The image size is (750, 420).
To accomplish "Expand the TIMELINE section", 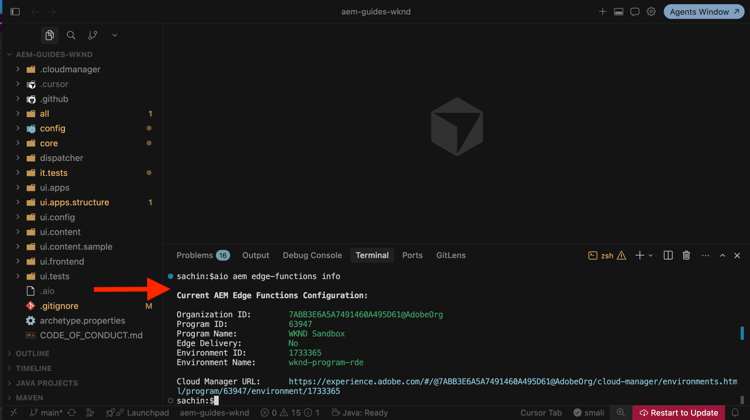I will click(33, 368).
